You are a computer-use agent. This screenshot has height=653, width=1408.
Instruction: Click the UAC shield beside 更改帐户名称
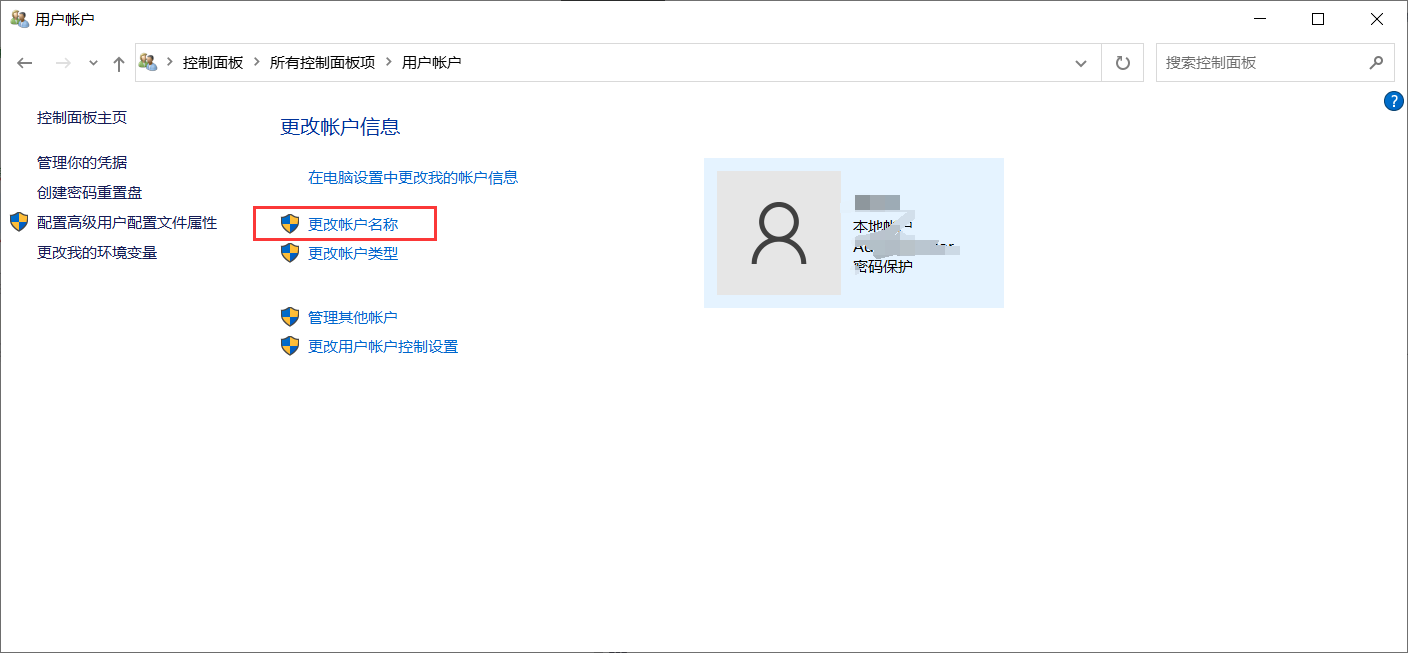tap(290, 224)
